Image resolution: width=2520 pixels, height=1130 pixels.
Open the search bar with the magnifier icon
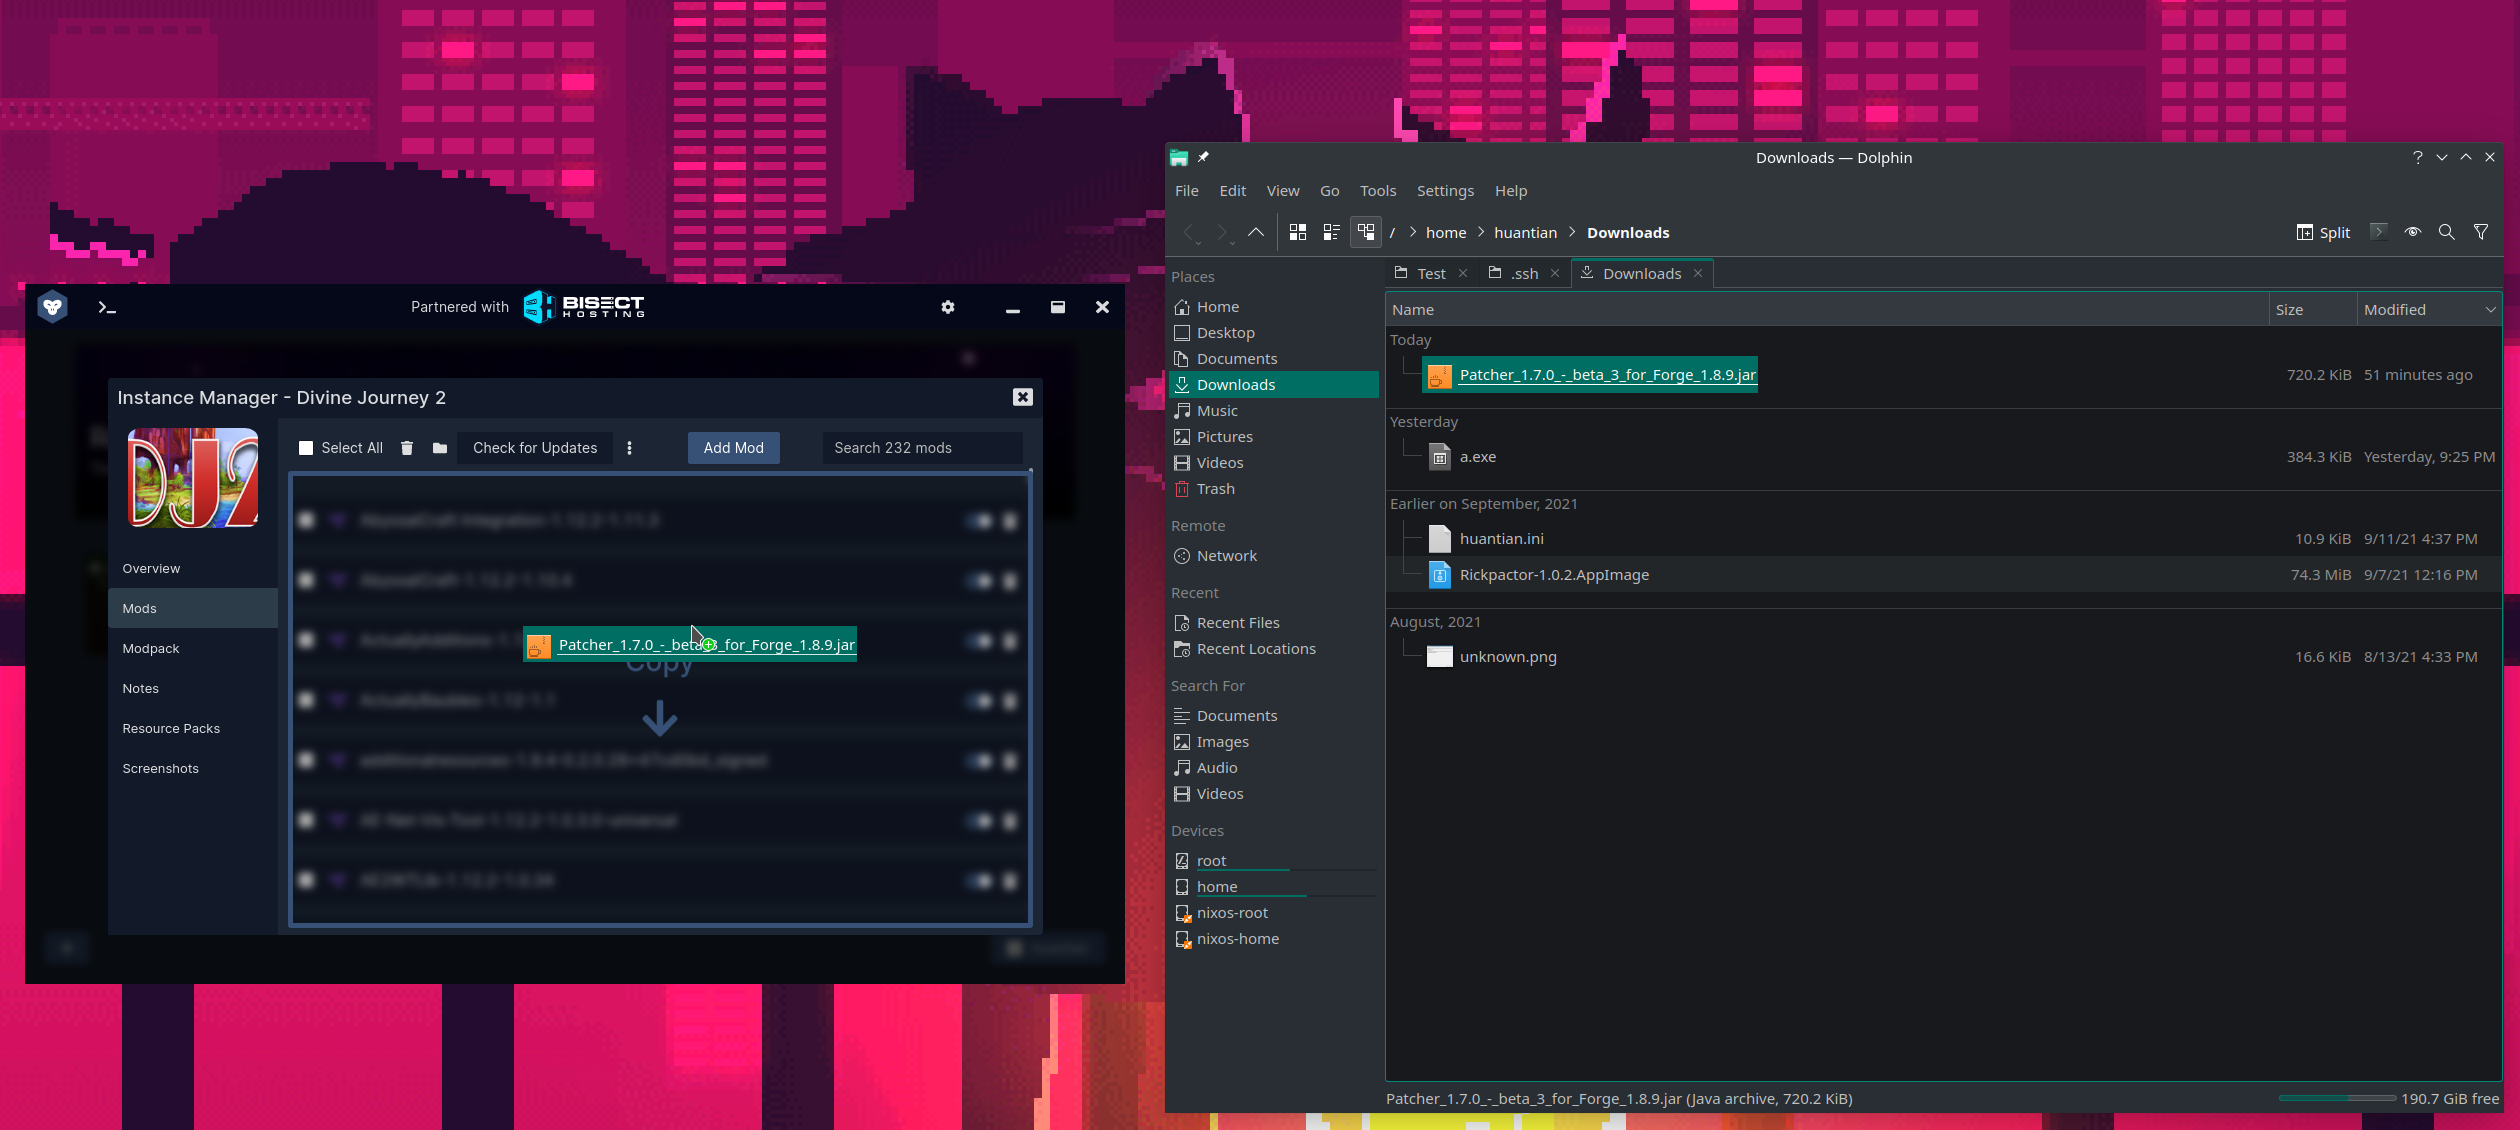point(2446,232)
